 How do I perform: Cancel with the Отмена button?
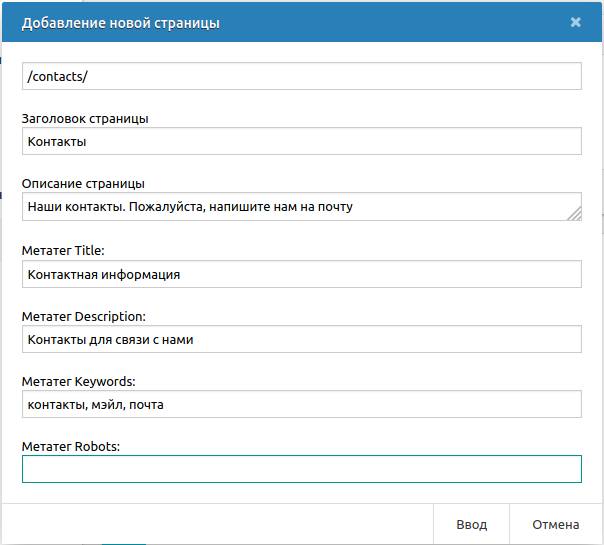coord(555,525)
